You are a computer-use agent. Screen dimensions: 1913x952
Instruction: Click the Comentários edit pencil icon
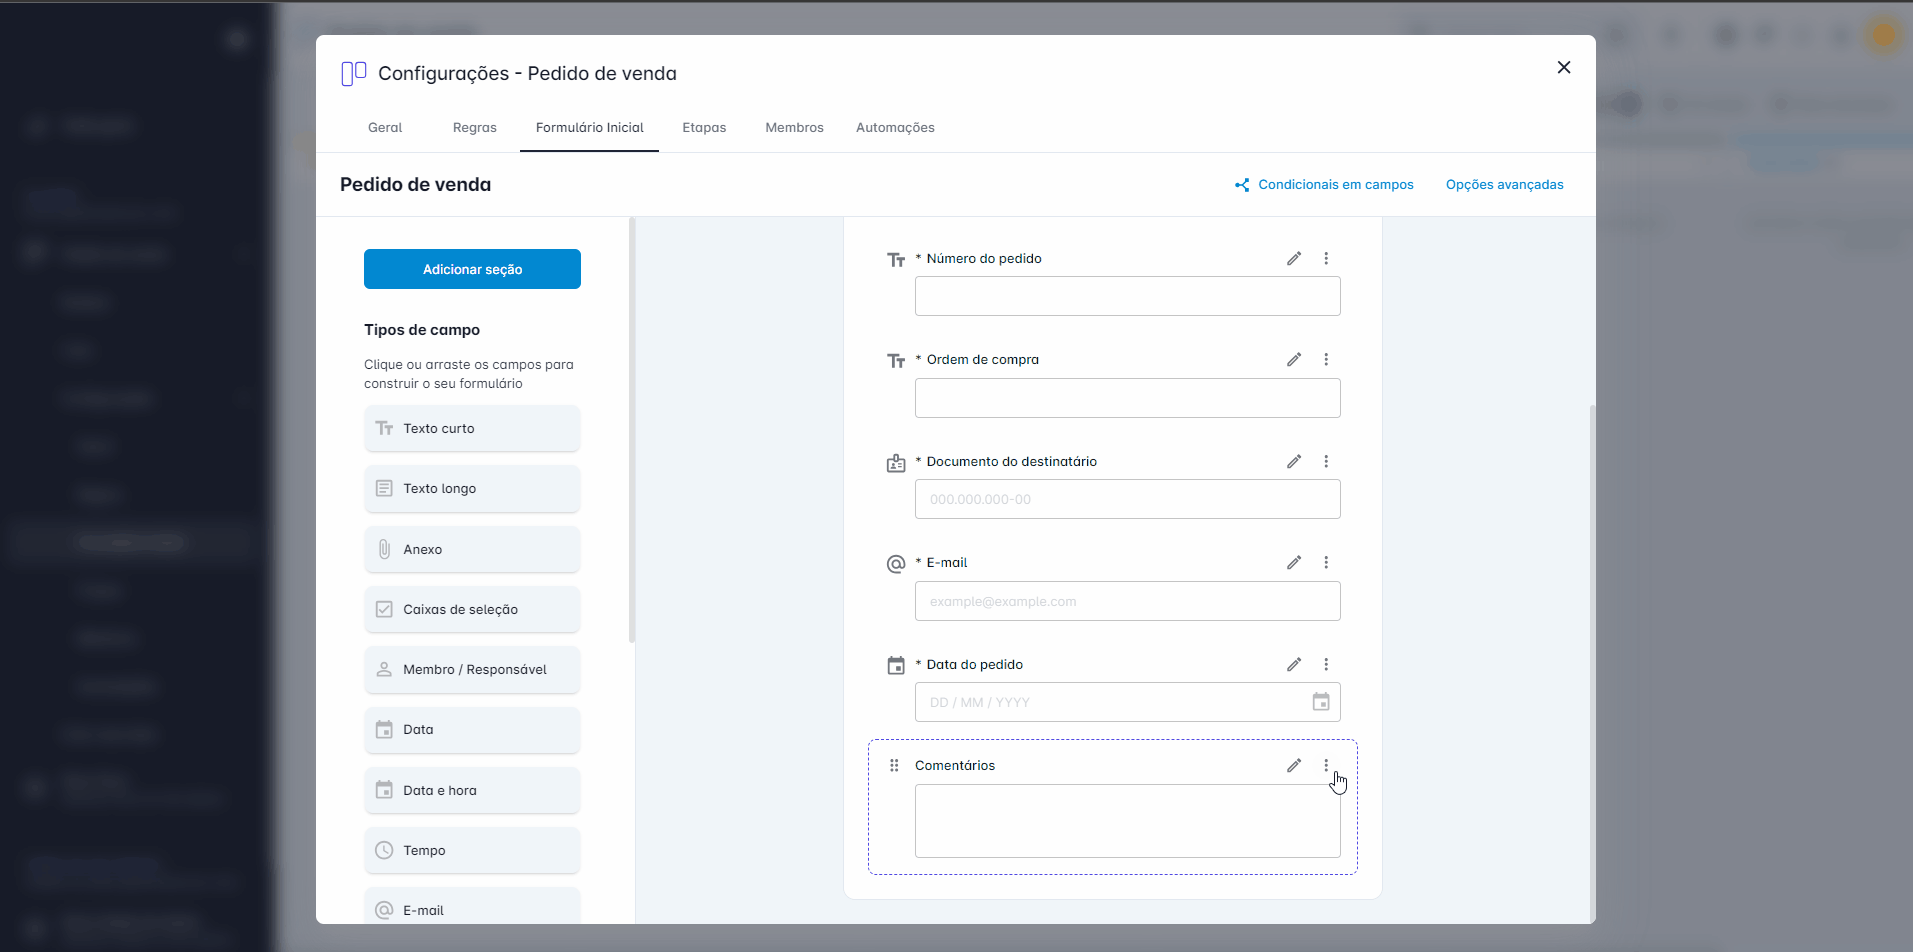1293,766
